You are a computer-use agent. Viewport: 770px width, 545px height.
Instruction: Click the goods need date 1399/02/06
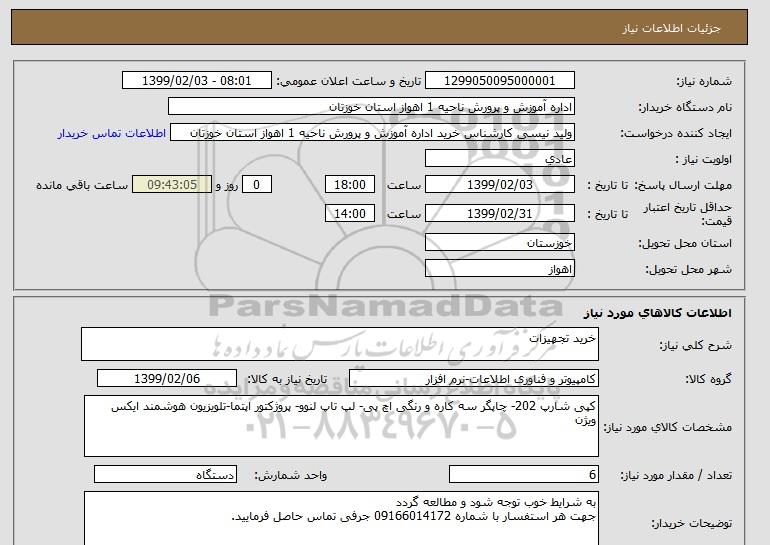click(167, 379)
